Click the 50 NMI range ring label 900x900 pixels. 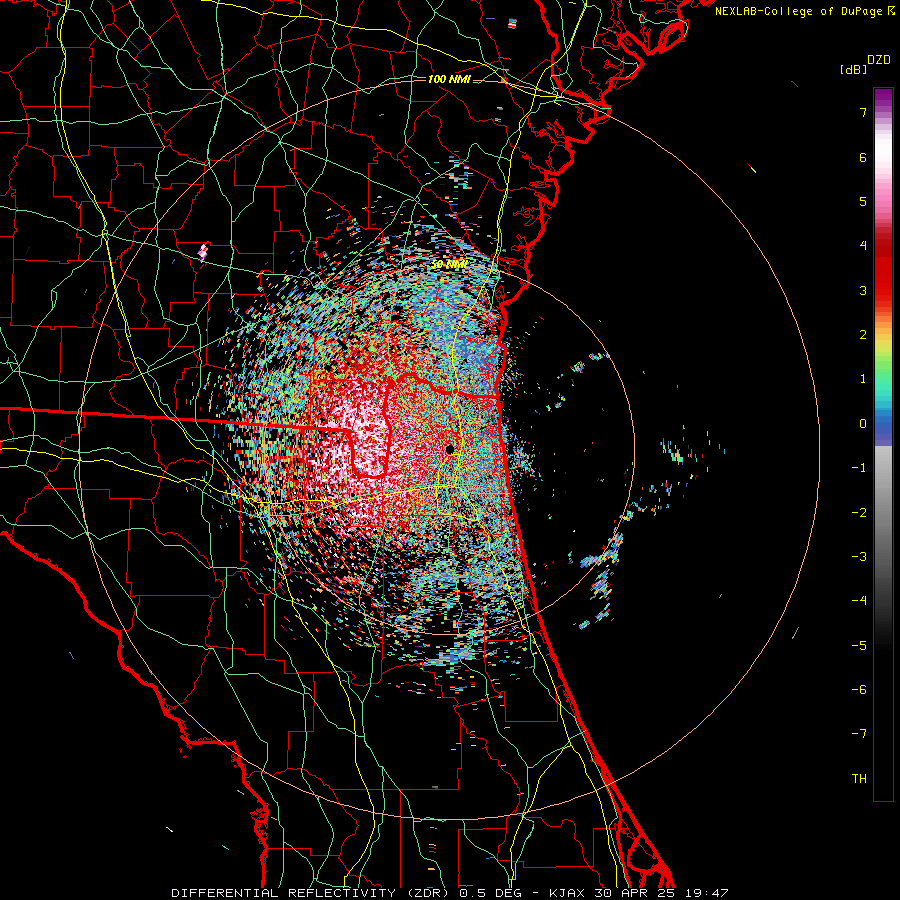coord(448,265)
